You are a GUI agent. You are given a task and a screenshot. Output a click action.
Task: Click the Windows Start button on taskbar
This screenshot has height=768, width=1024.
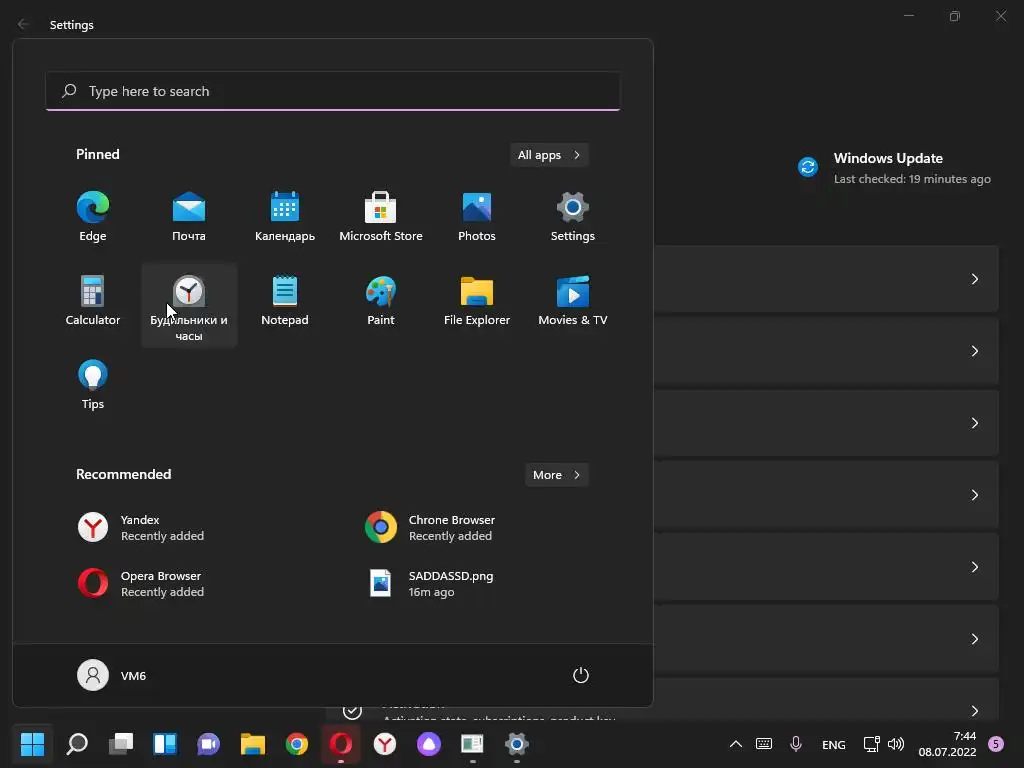tap(32, 744)
